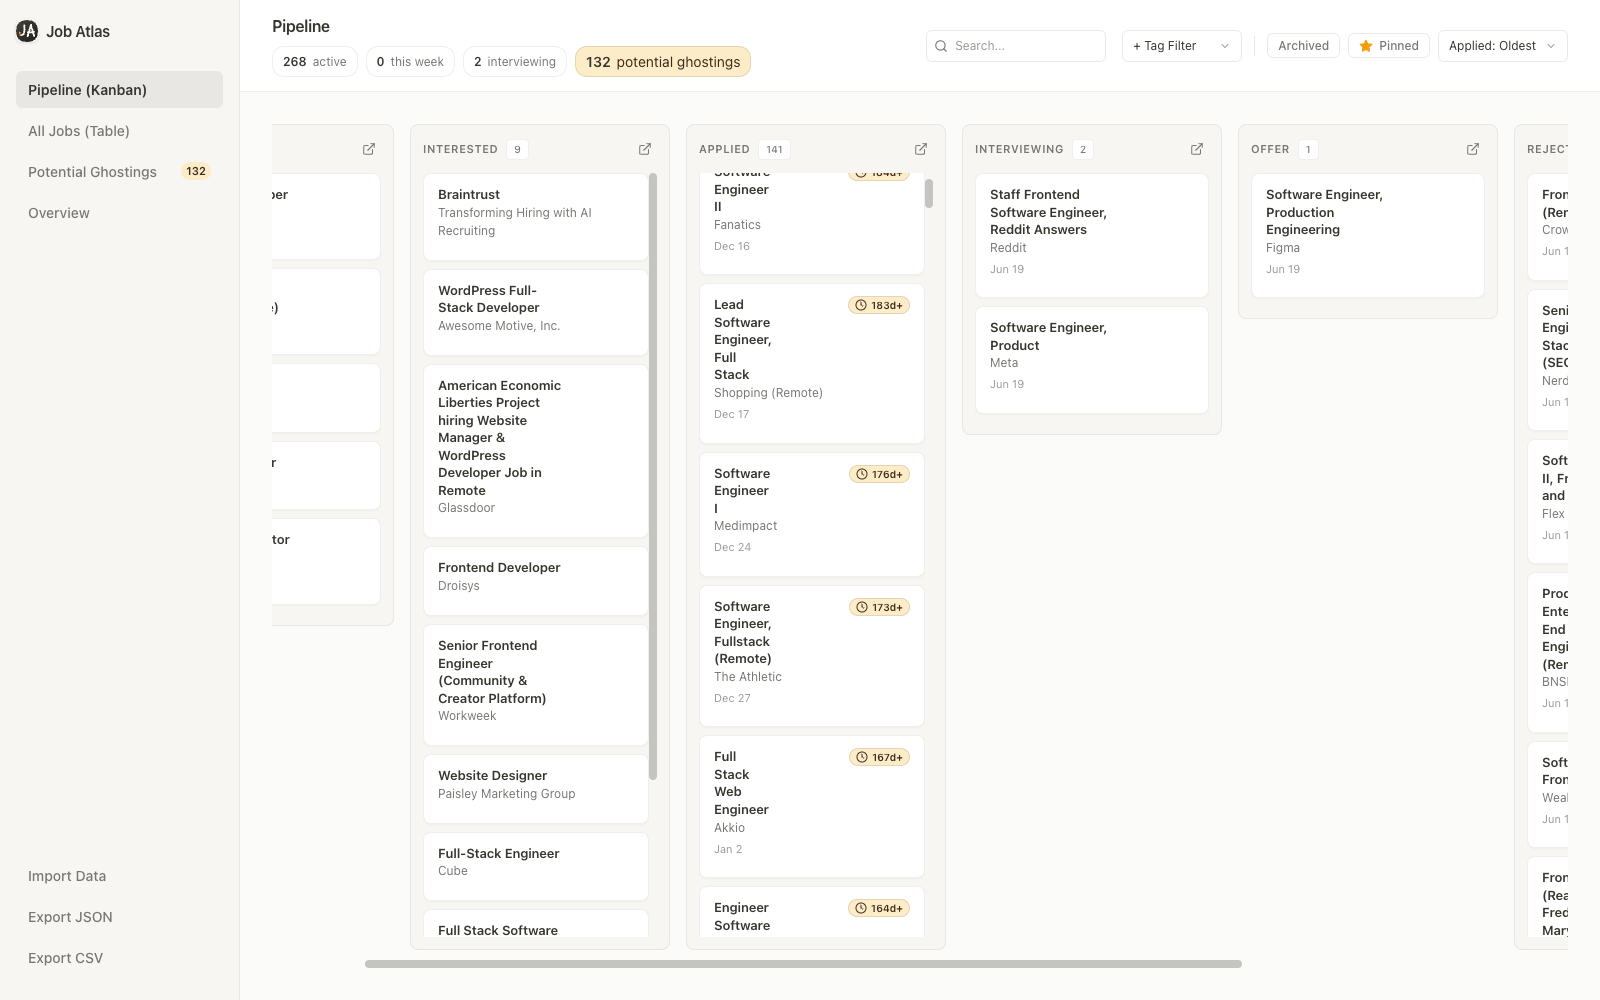
Task: Open the Lead Software Engineer Shopping card
Action: click(812, 364)
